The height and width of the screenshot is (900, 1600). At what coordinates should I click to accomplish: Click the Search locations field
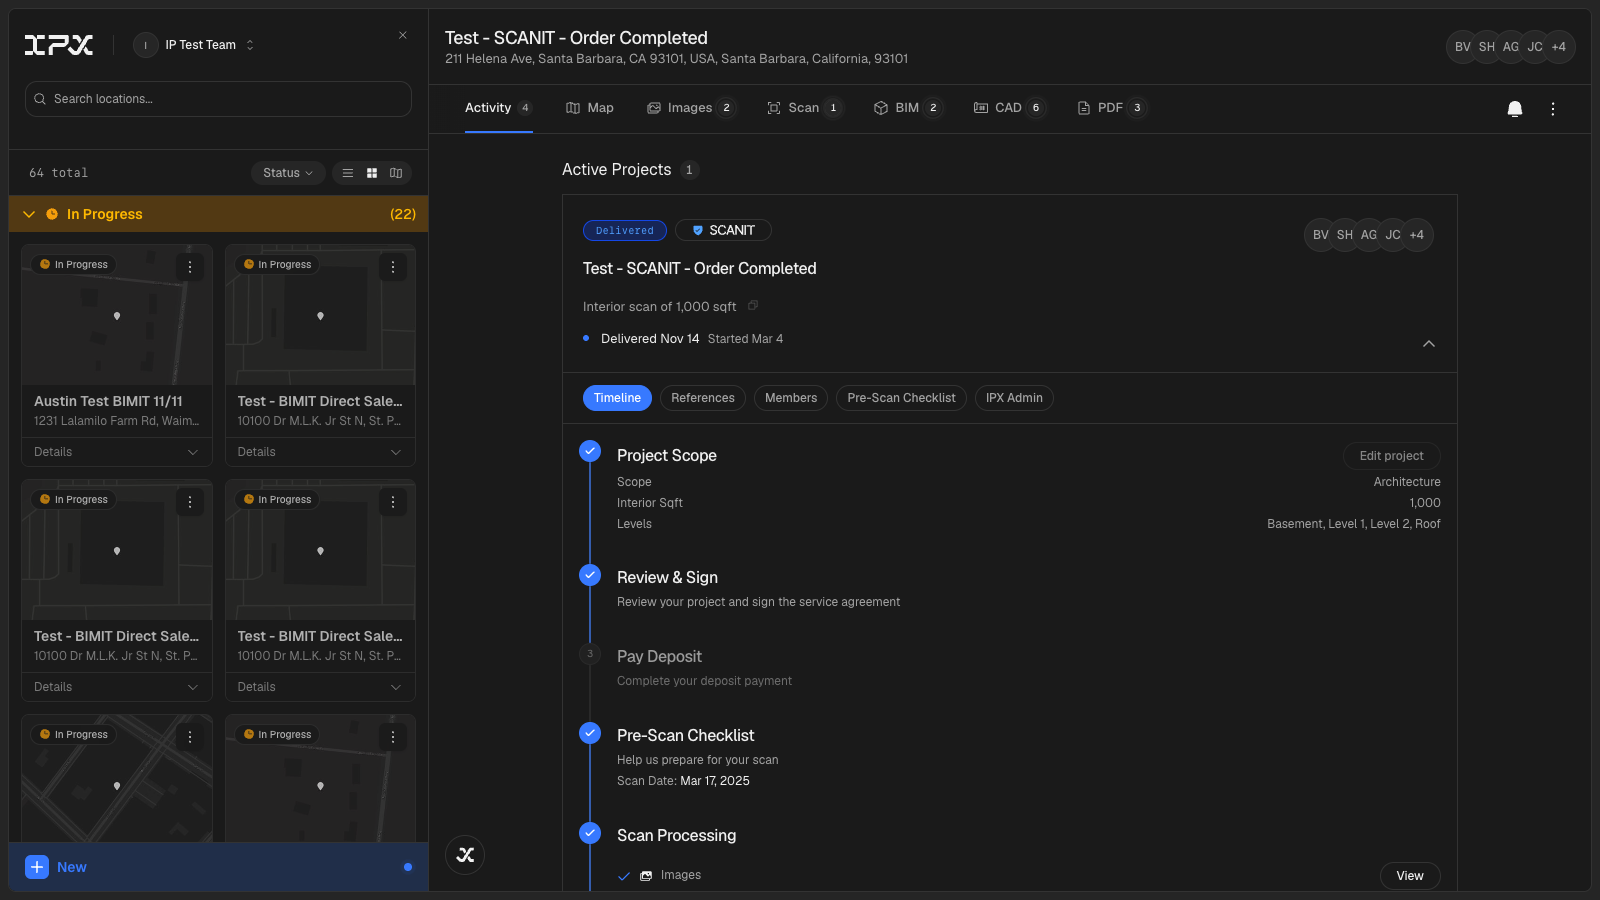click(218, 99)
